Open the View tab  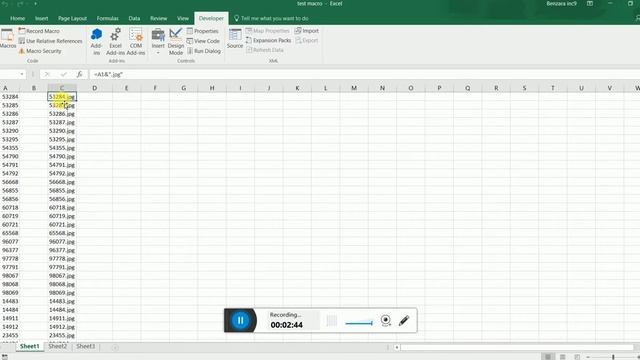(x=183, y=18)
